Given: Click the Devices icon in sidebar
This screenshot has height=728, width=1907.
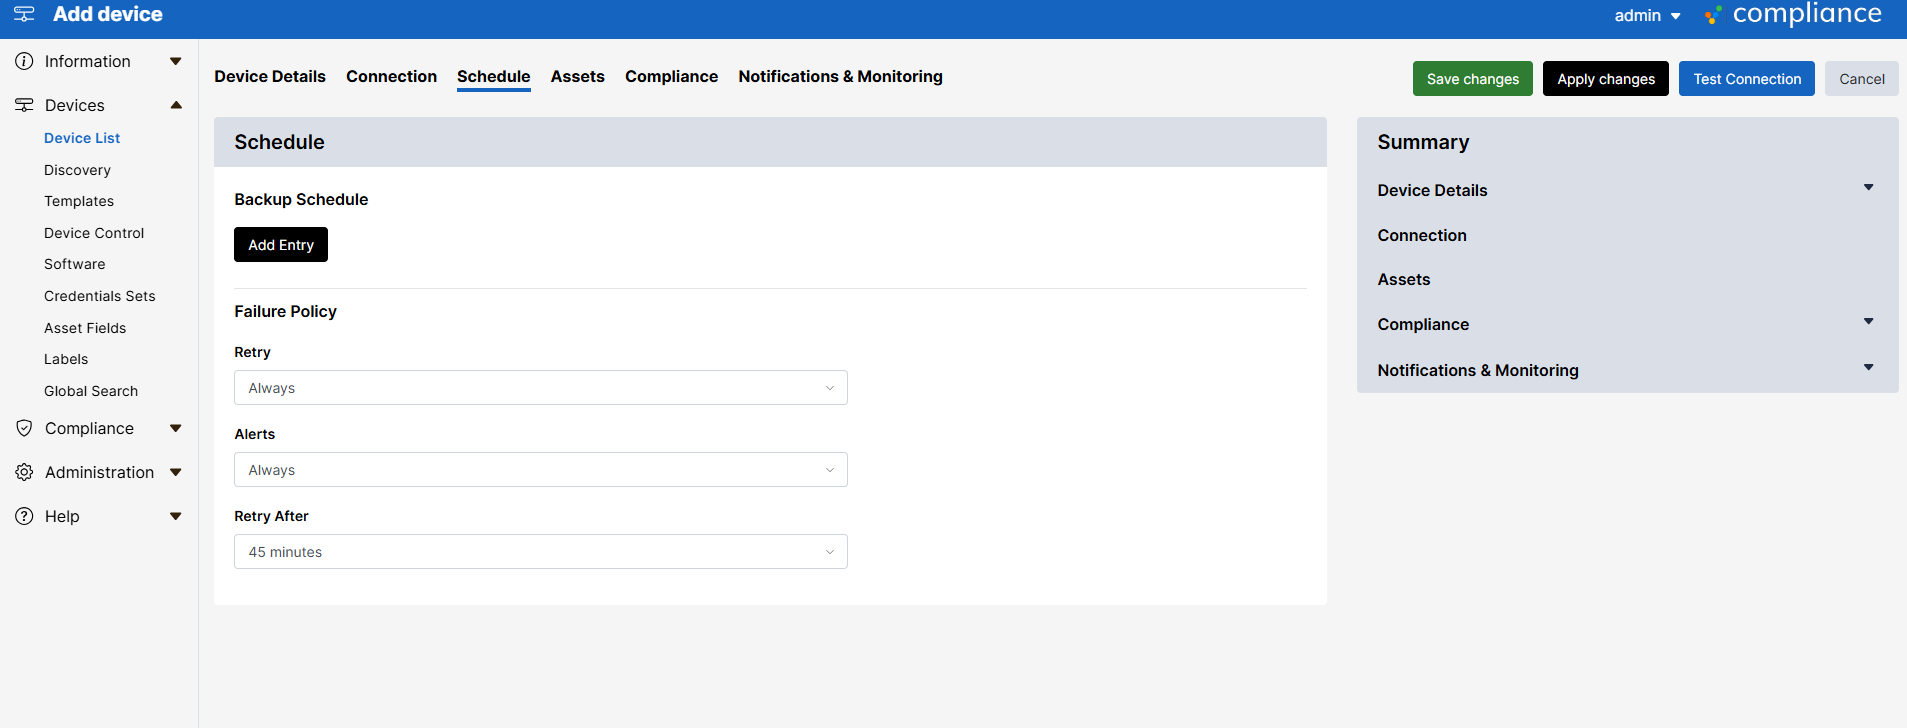Looking at the screenshot, I should pyautogui.click(x=24, y=105).
